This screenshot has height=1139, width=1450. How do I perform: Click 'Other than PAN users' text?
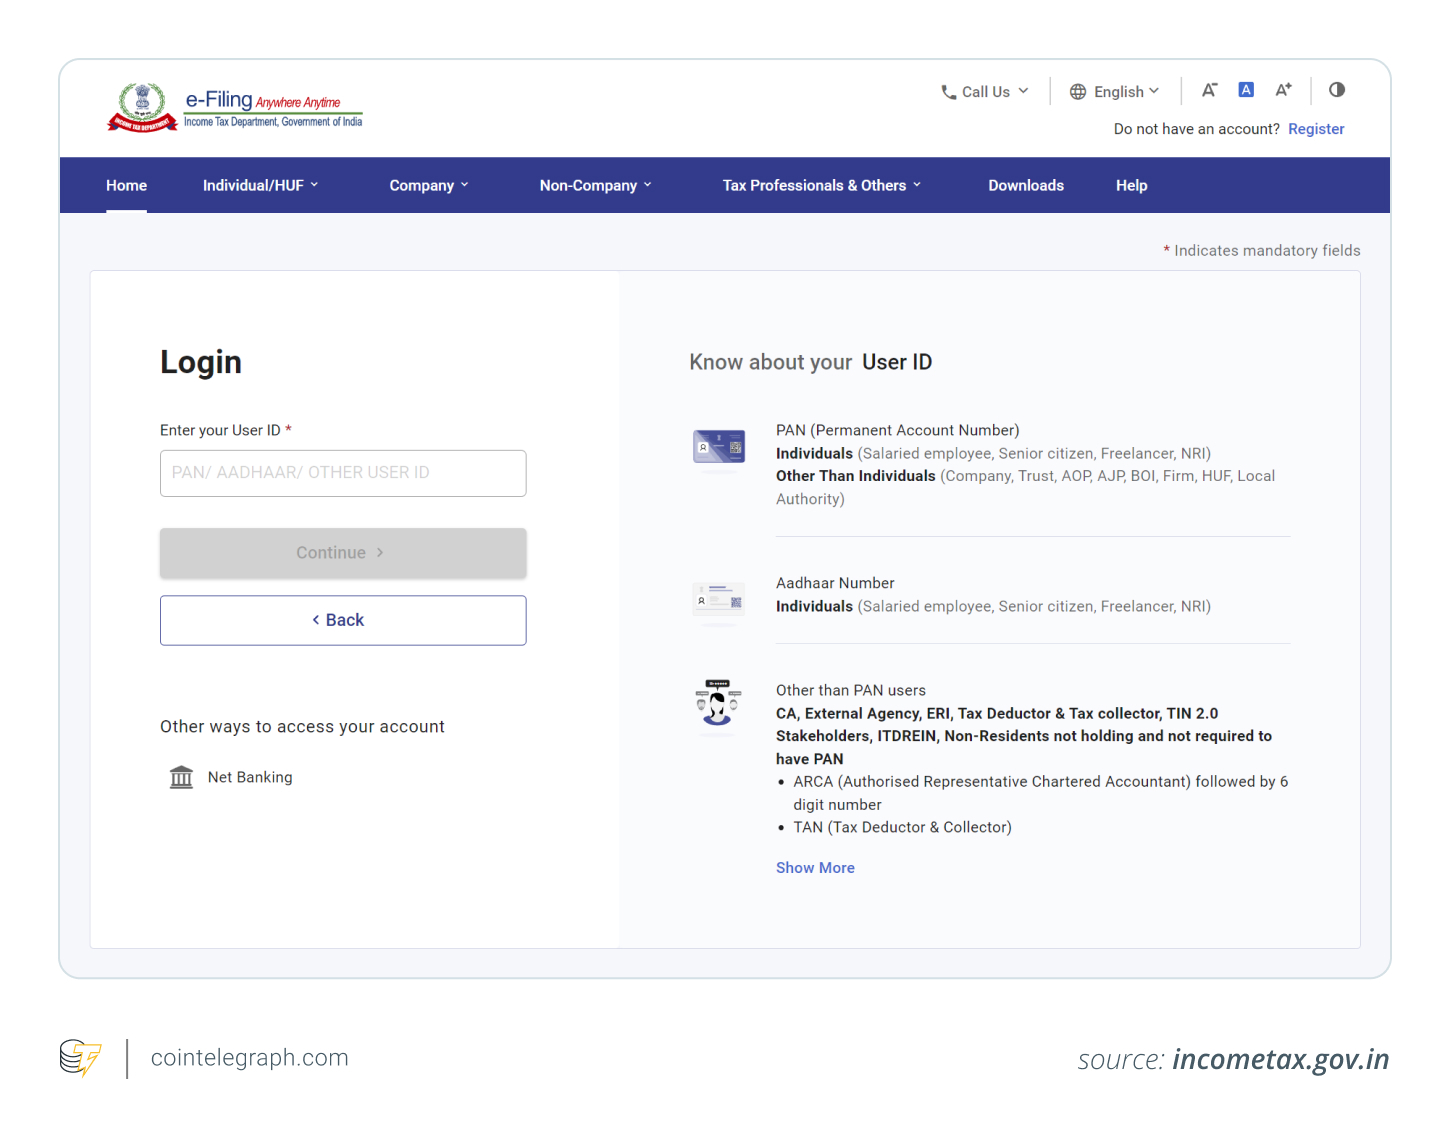click(x=851, y=690)
